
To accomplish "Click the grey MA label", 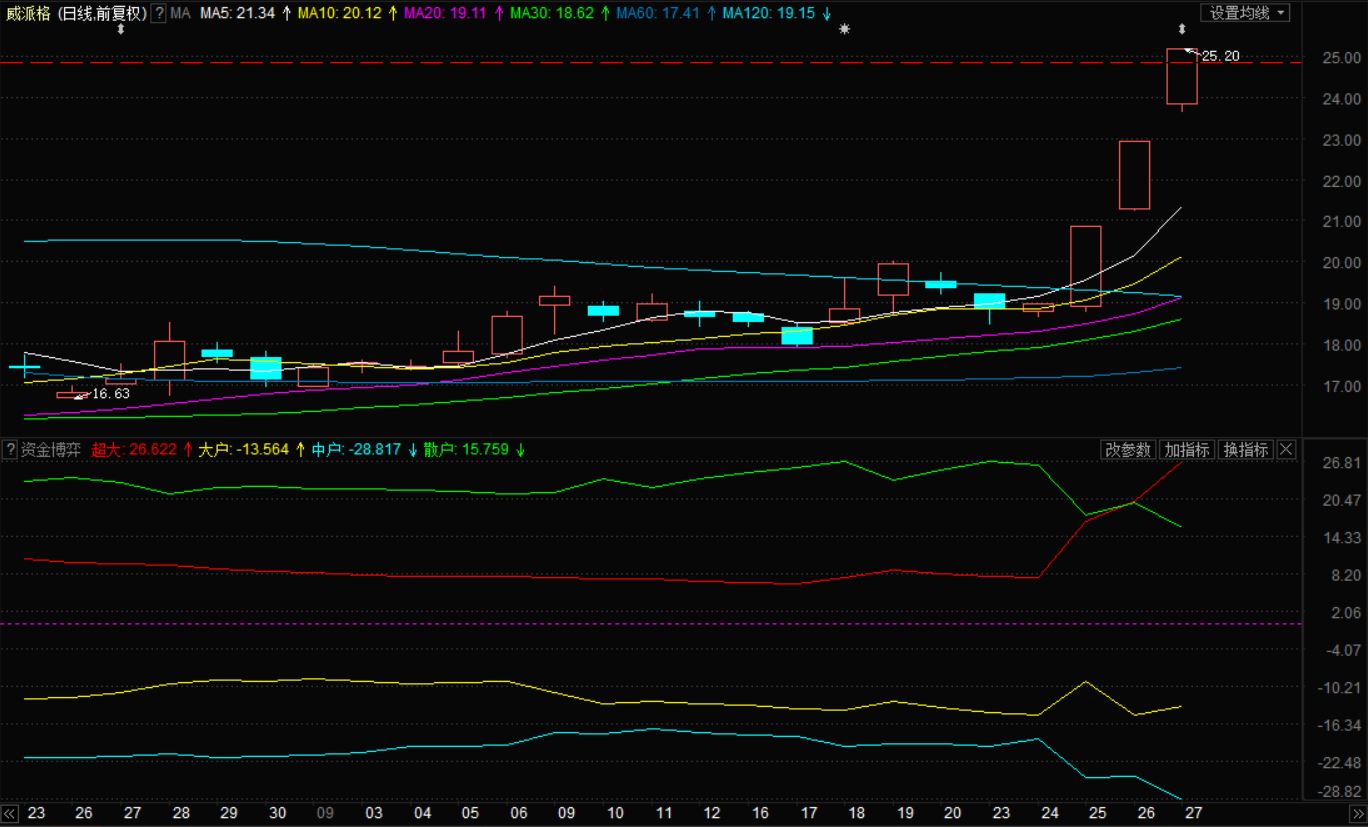I will pyautogui.click(x=180, y=13).
